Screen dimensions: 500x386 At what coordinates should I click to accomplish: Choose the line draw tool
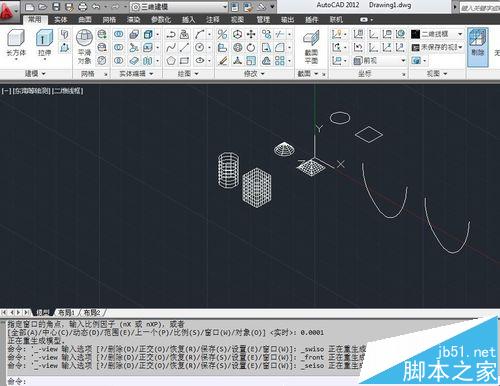click(x=184, y=47)
